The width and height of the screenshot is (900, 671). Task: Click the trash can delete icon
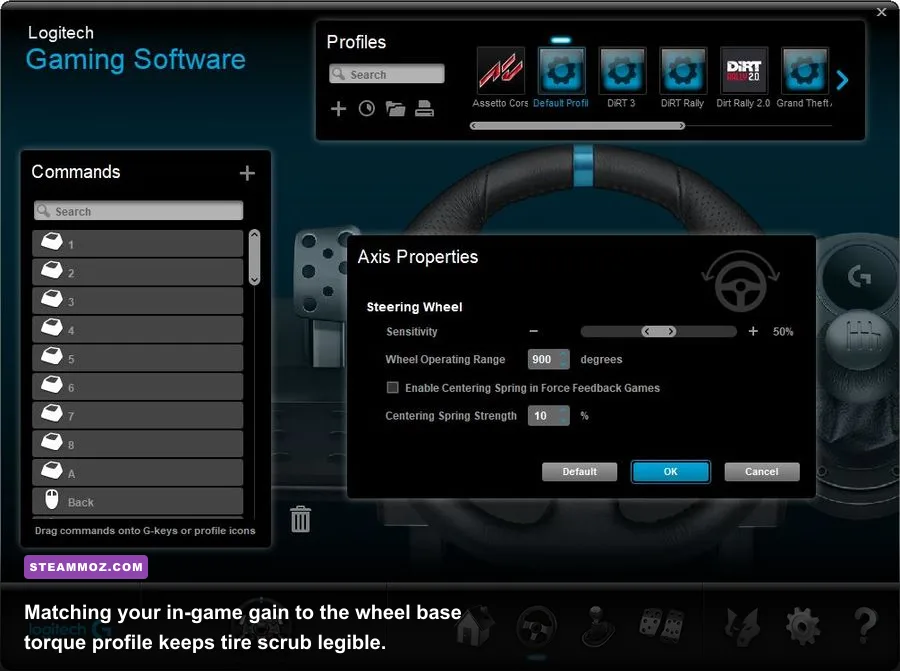(x=300, y=519)
